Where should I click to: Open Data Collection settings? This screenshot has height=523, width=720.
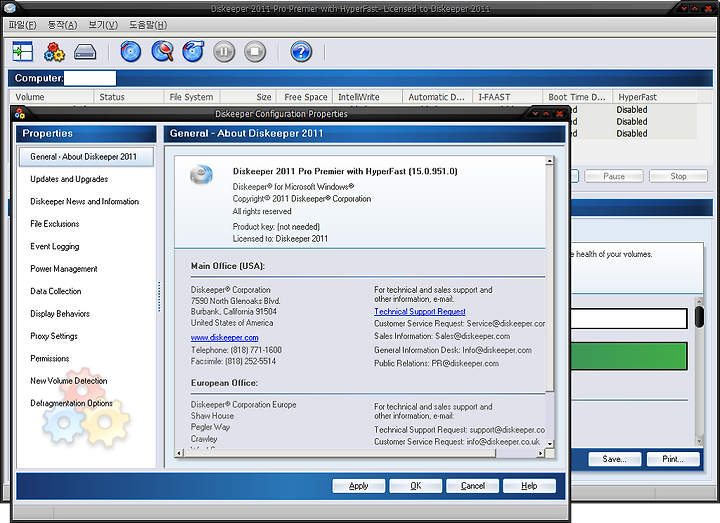coord(56,291)
